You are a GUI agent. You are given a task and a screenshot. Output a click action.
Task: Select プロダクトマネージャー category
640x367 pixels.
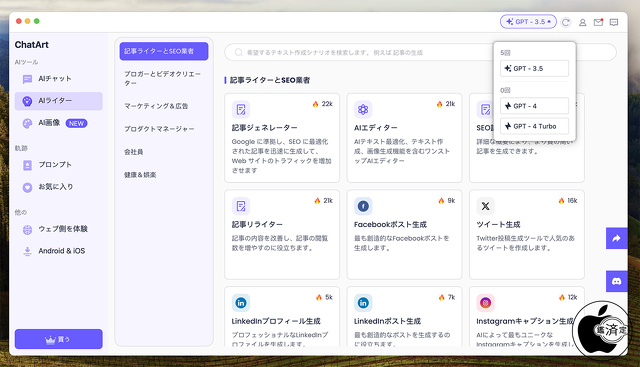point(164,129)
